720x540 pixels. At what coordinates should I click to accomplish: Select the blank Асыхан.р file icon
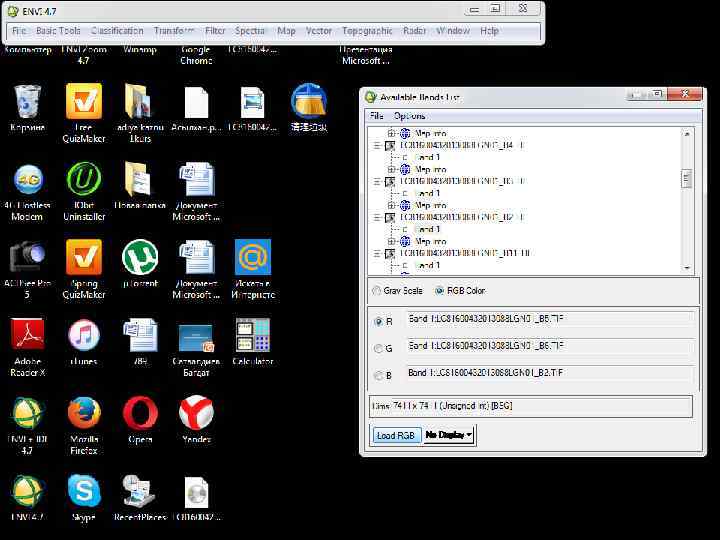tap(196, 103)
